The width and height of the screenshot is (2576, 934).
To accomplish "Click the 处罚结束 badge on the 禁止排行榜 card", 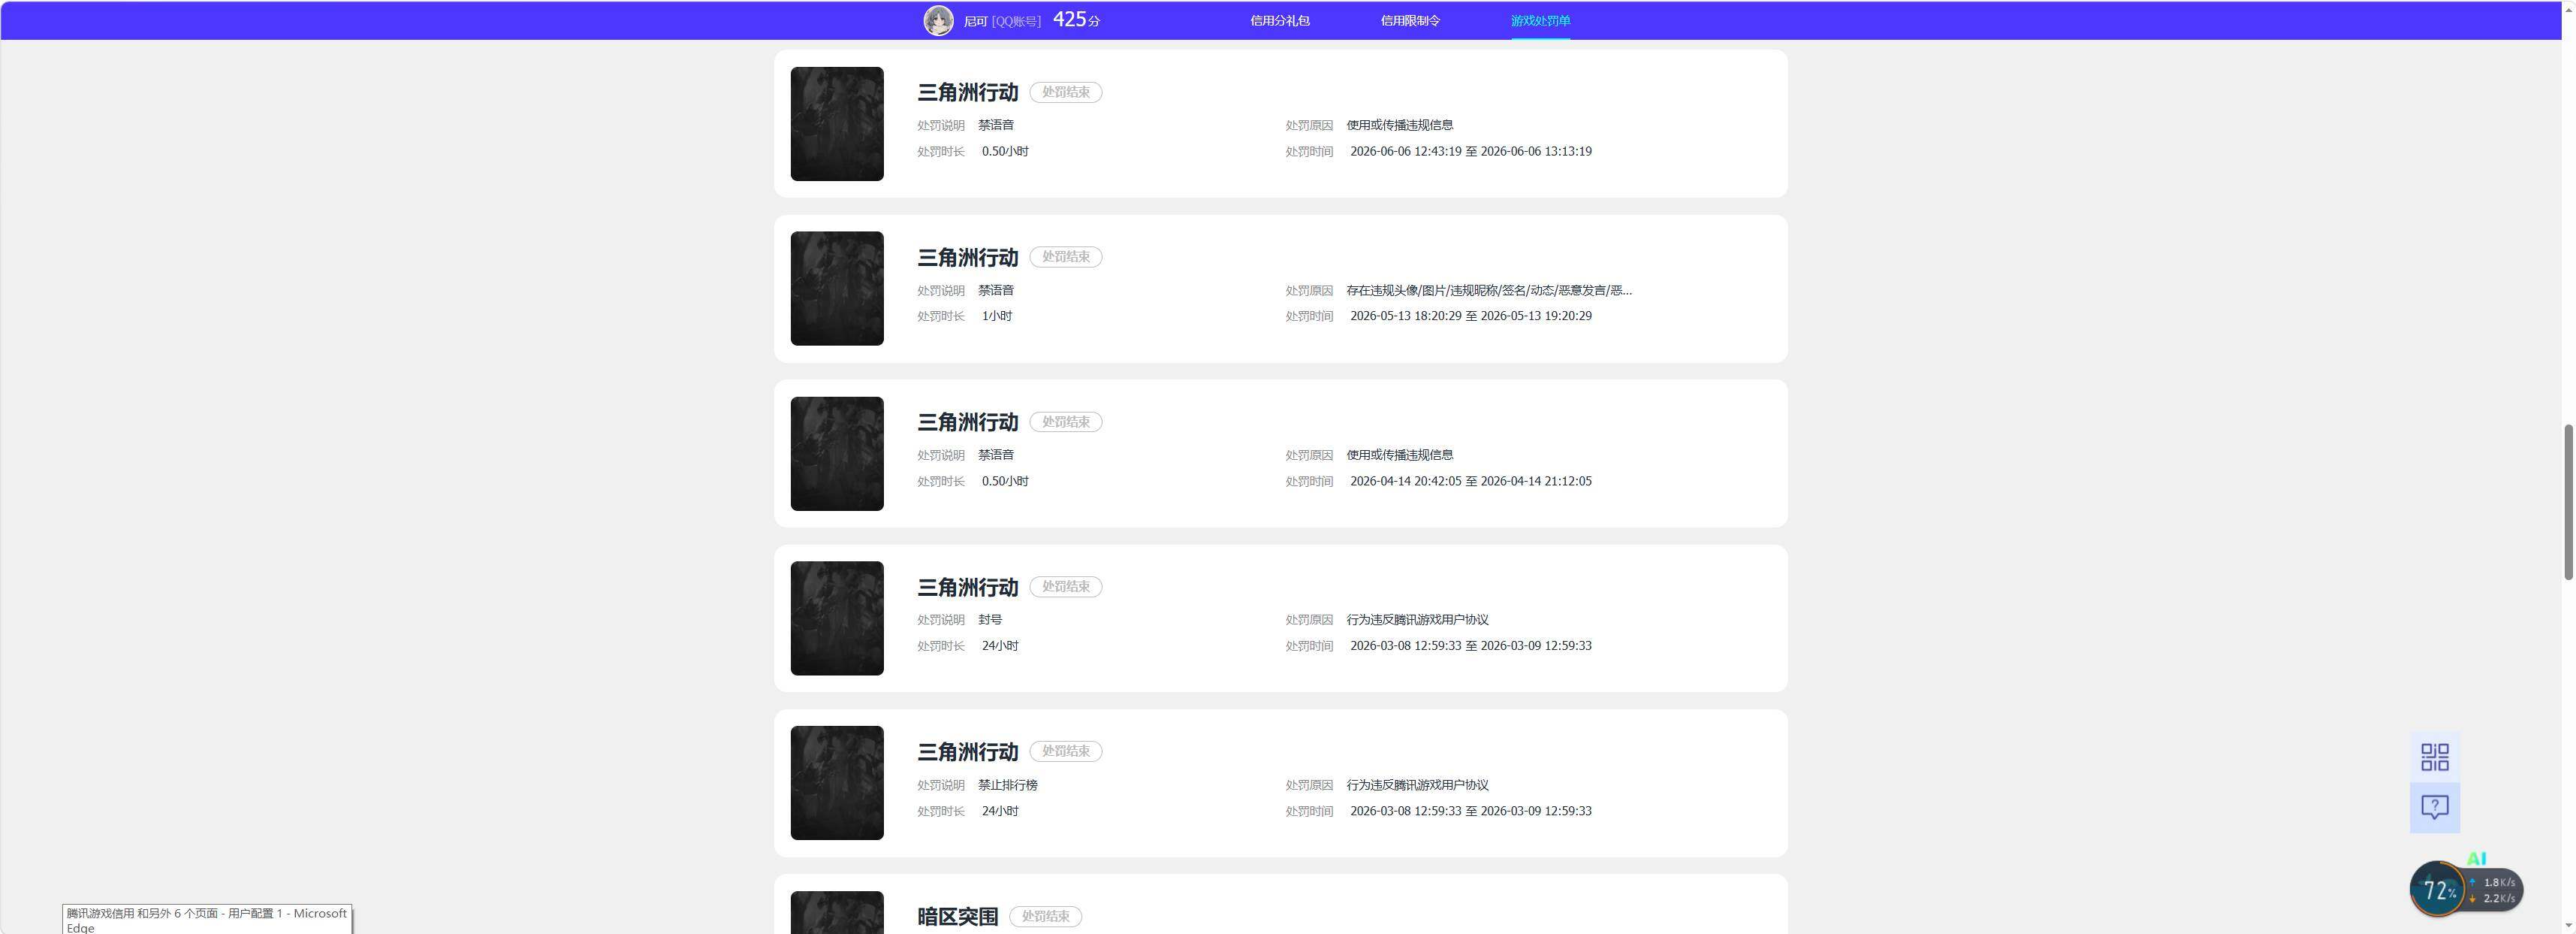I will click(1065, 751).
